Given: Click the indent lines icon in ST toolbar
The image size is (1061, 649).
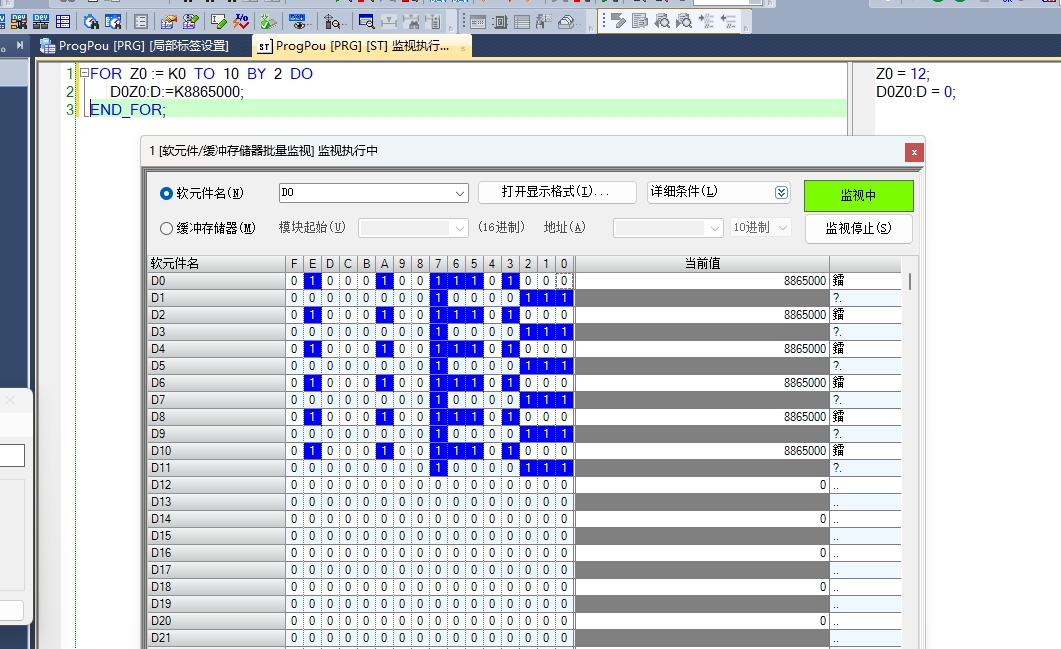Looking at the screenshot, I should point(707,21).
